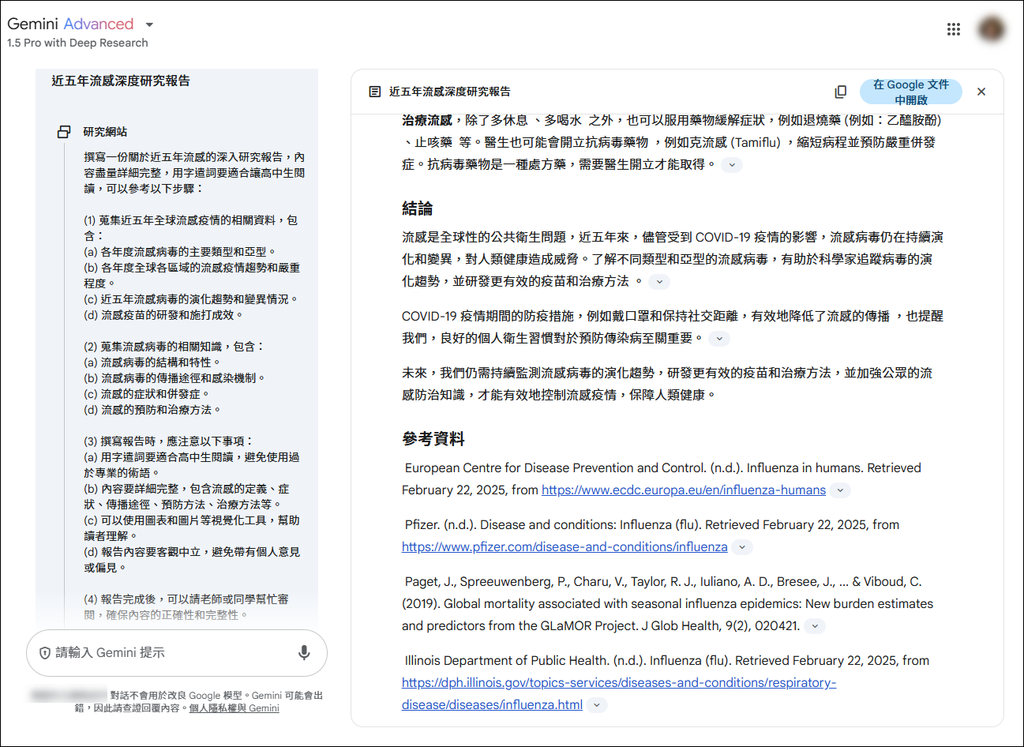
Task: Click the bold 治療流感 text
Action: click(427, 120)
